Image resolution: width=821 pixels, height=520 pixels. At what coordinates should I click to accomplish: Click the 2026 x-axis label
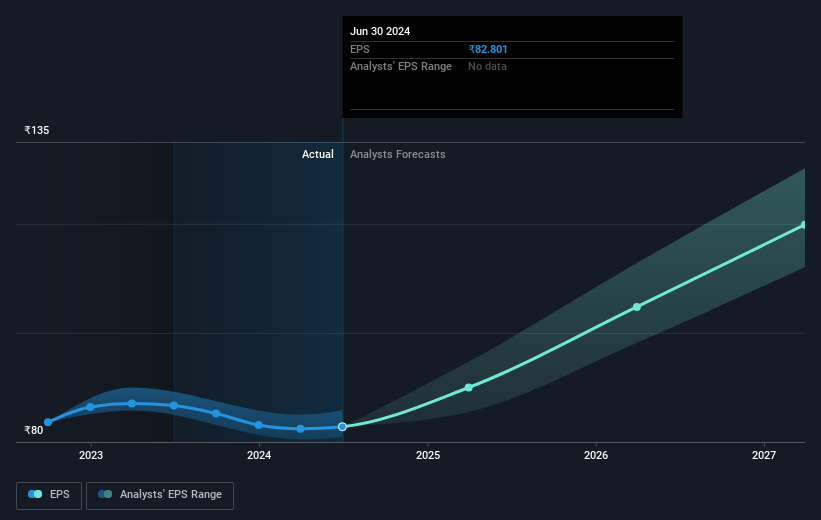(x=596, y=455)
